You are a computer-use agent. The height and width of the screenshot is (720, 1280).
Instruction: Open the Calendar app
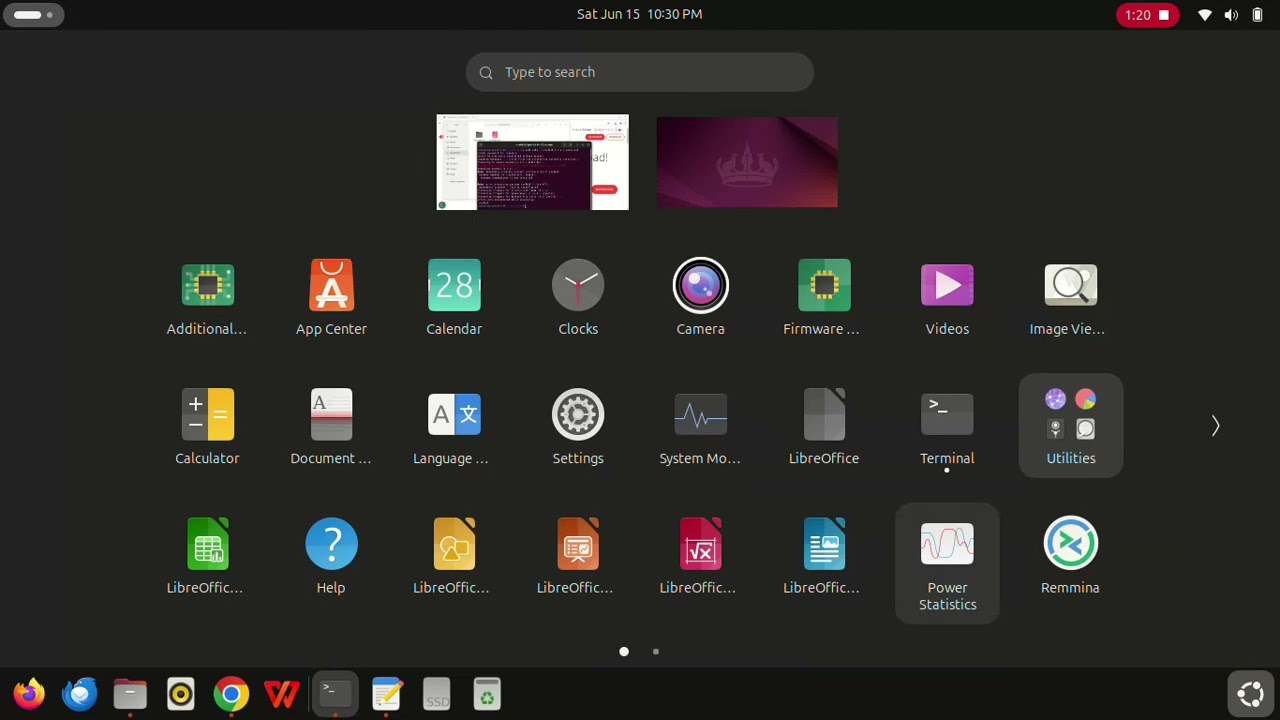pos(454,298)
